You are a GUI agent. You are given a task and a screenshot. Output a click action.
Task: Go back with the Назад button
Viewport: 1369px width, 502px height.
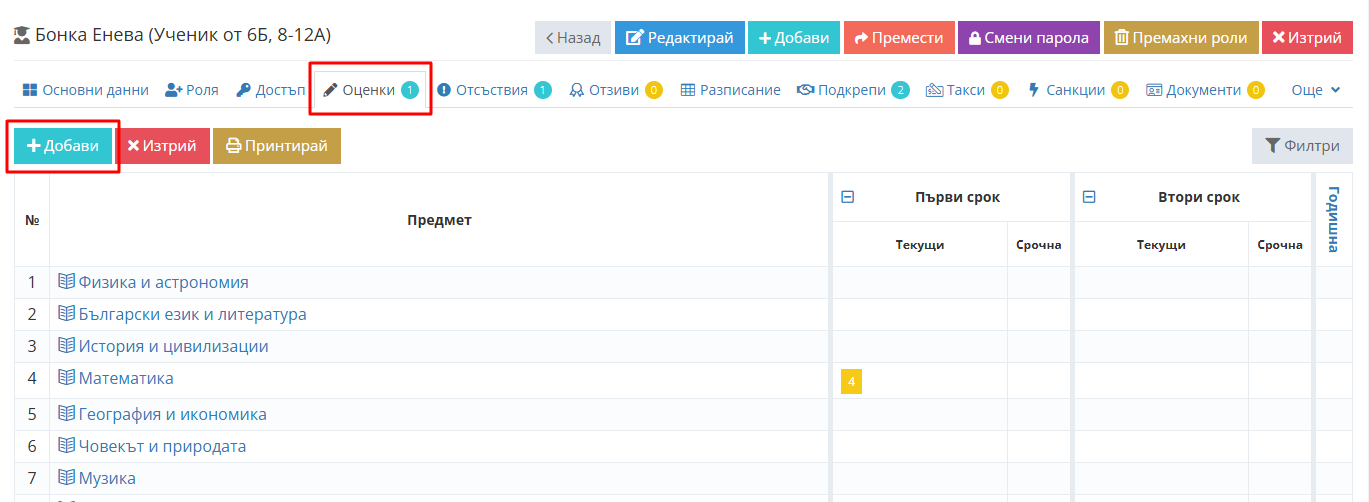[573, 38]
